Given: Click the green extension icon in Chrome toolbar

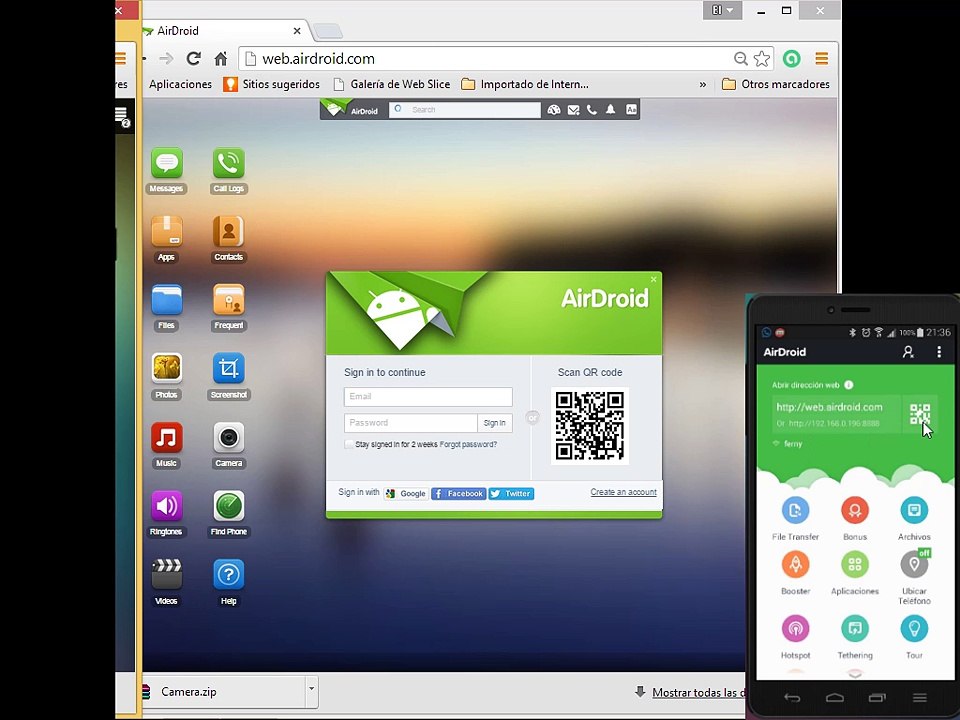Looking at the screenshot, I should point(792,59).
